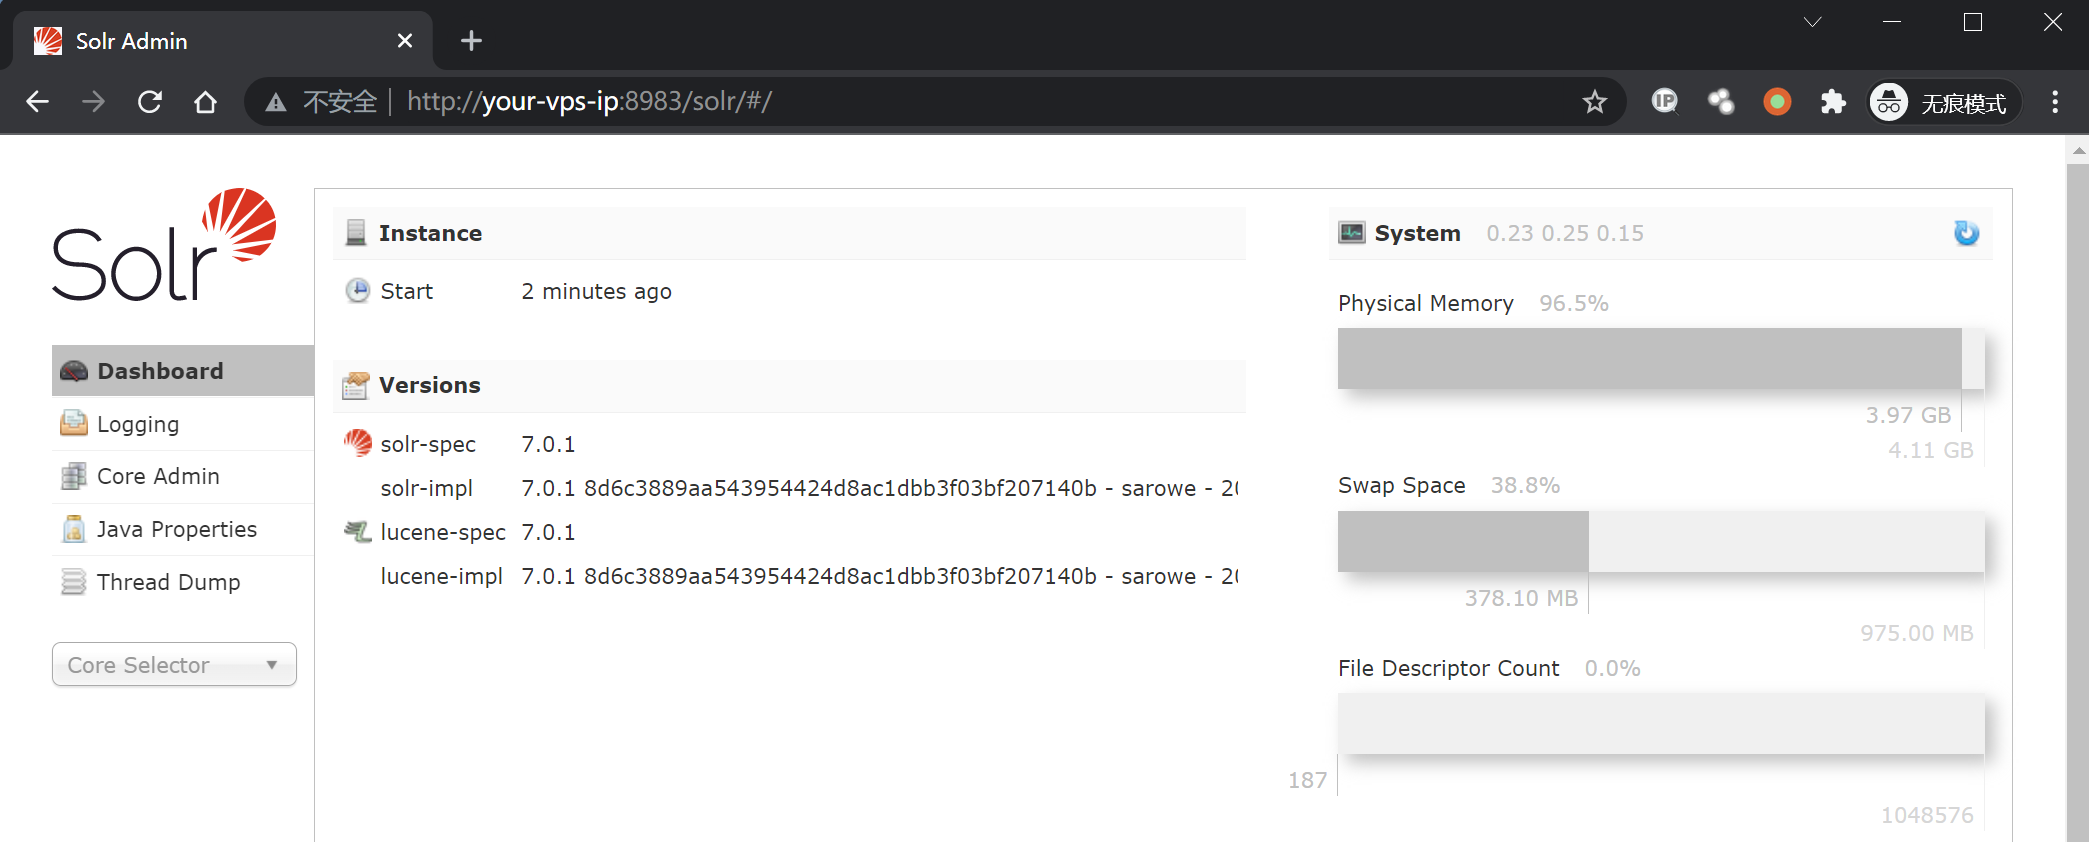2089x842 pixels.
Task: Go to browser home page
Action: point(206,102)
